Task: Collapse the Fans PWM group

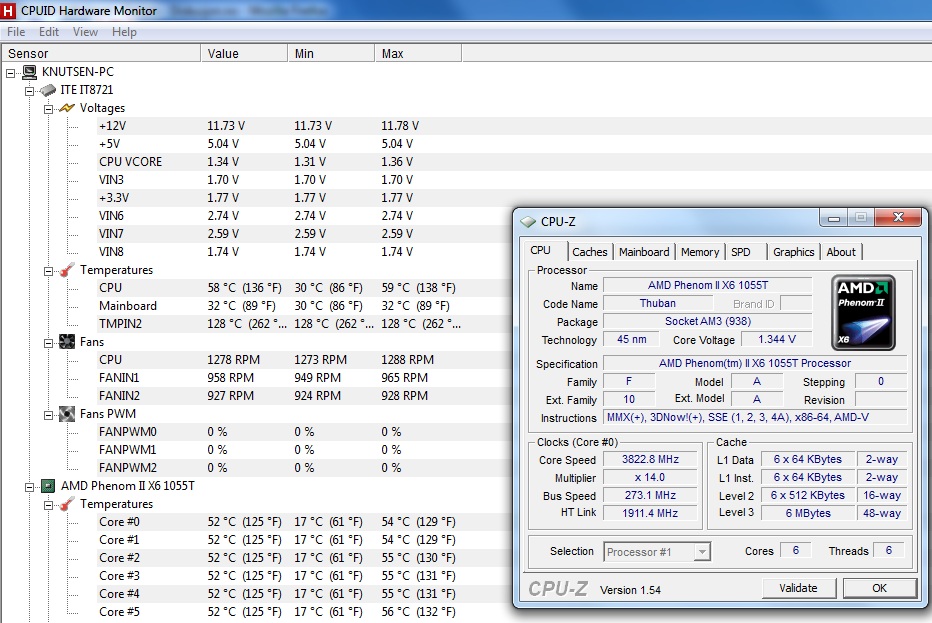Action: pos(48,415)
